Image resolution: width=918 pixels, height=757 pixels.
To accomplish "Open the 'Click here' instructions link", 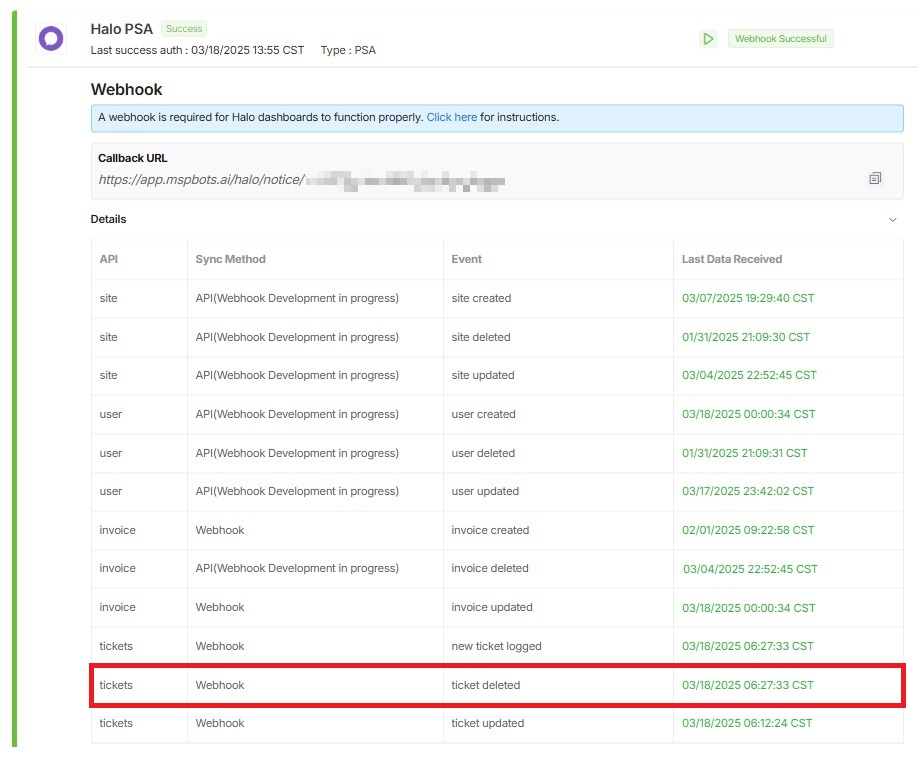I will (451, 117).
